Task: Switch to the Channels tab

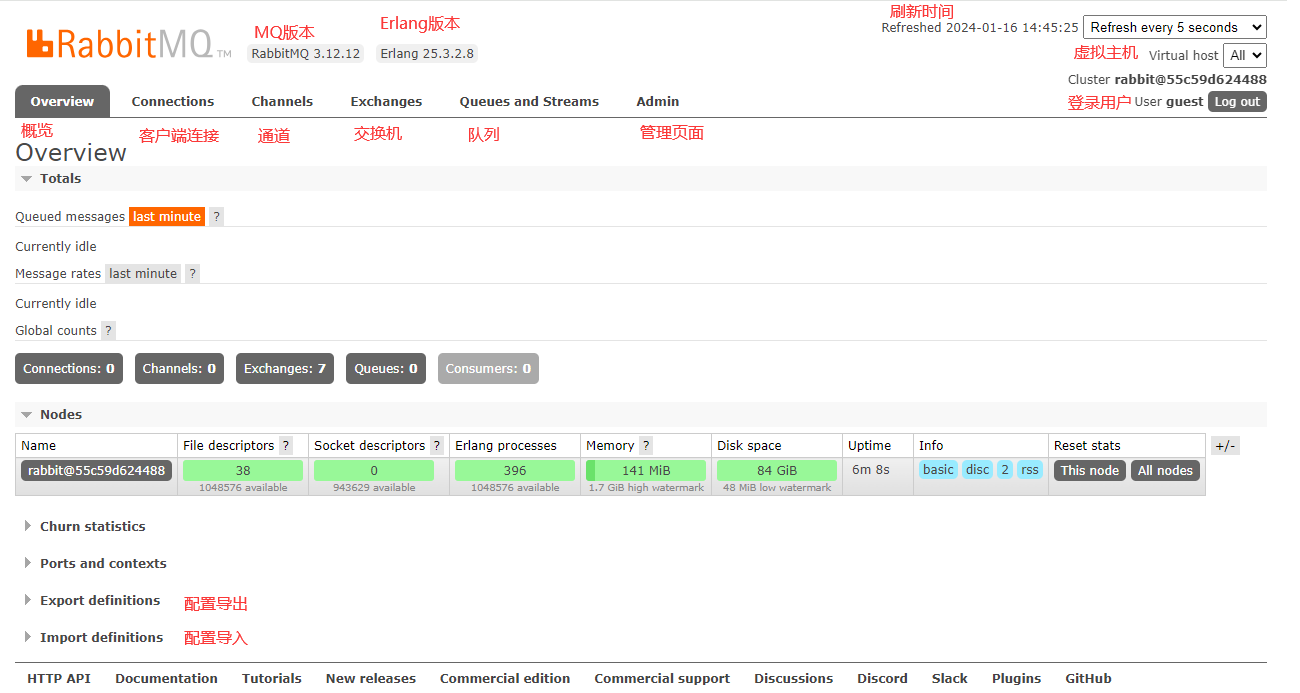Action: tap(282, 101)
